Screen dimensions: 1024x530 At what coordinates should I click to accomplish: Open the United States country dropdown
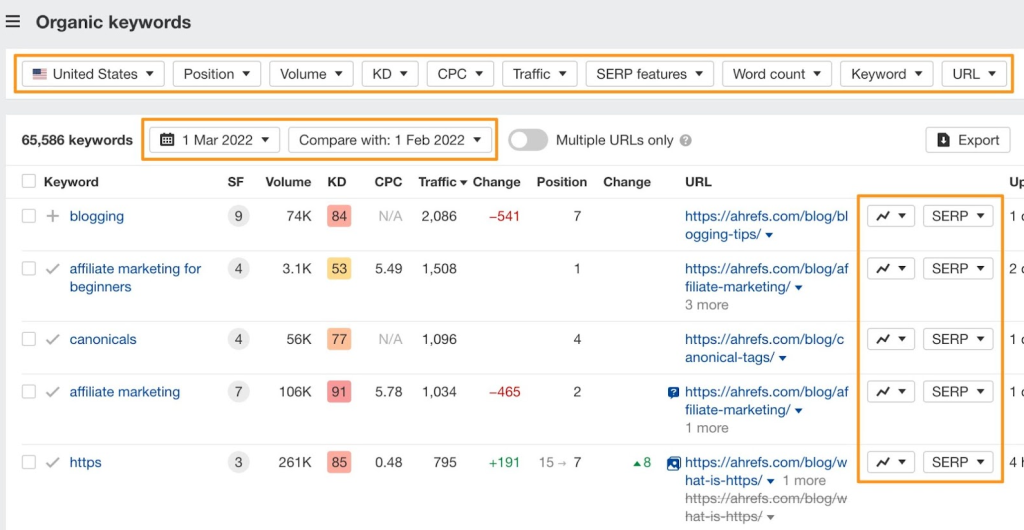click(94, 74)
